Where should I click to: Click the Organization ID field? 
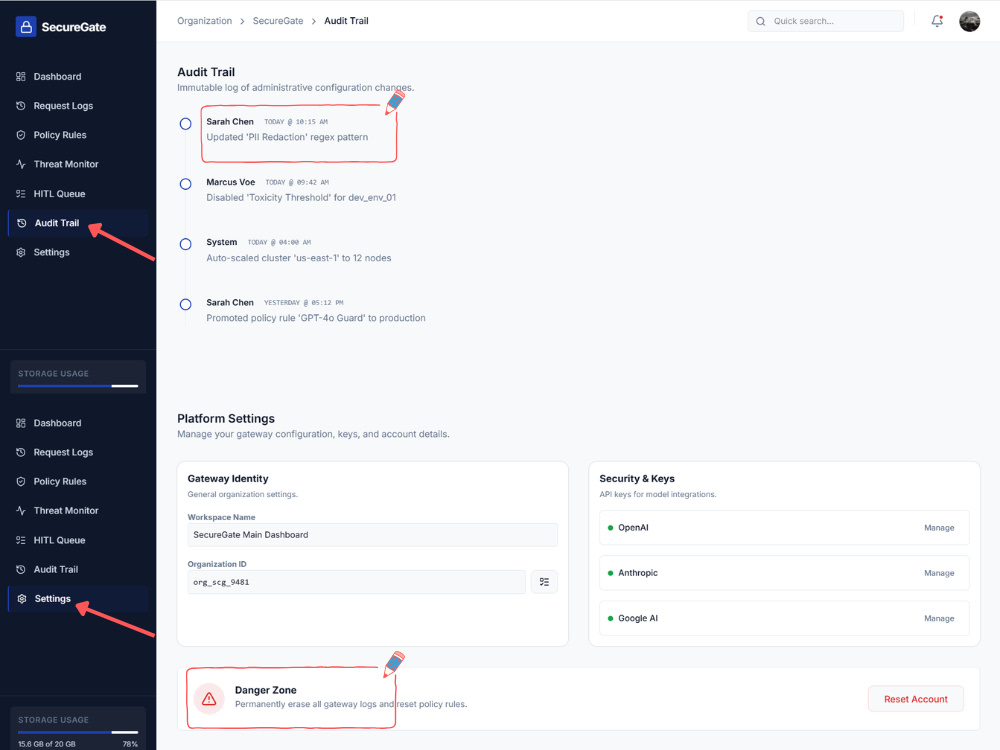357,582
